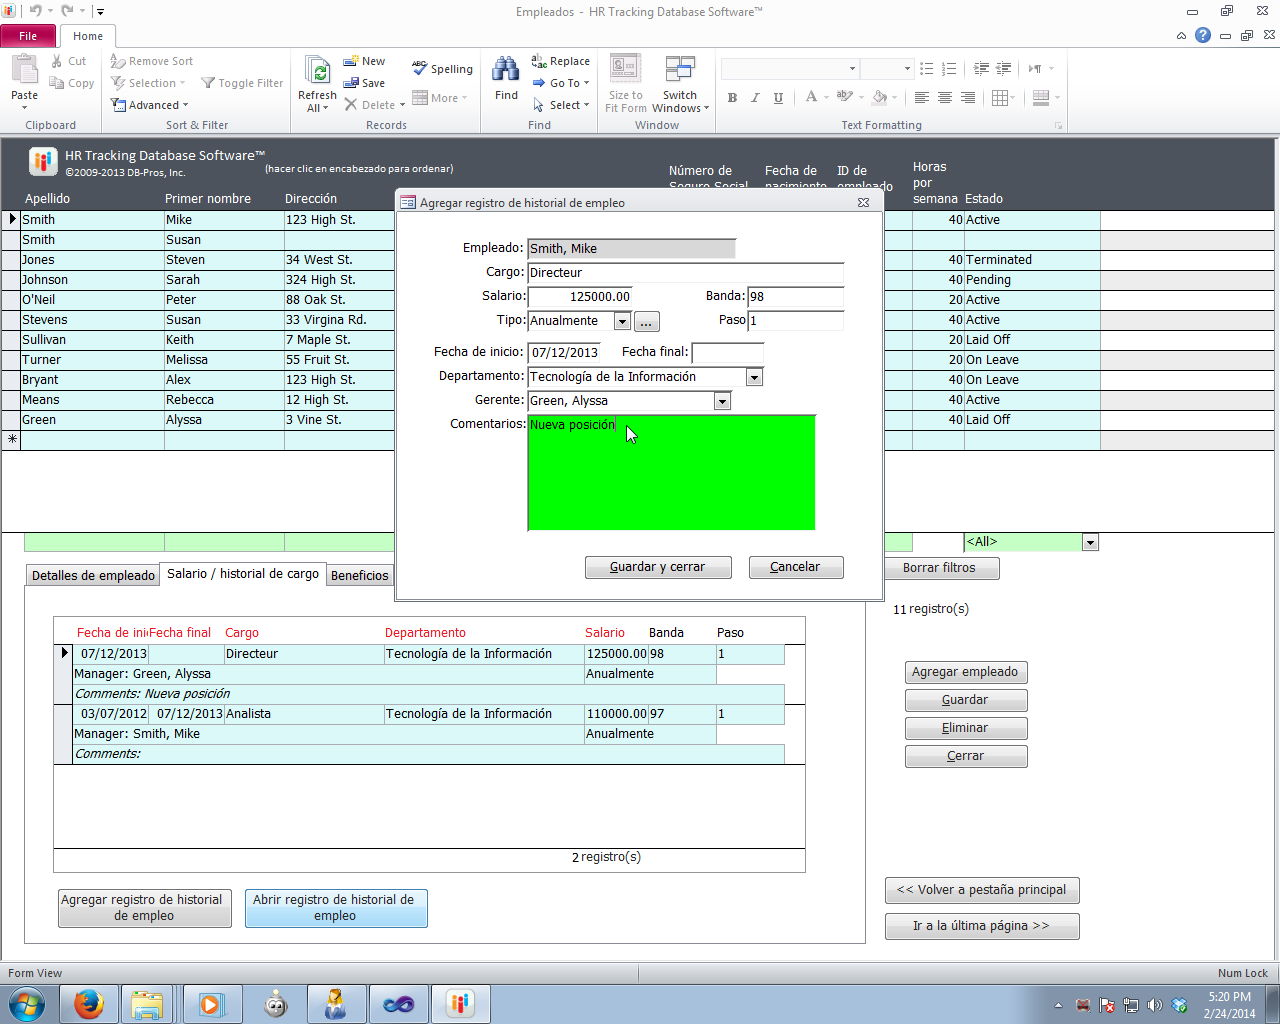Click Ir a la última página button
Viewport: 1280px width, 1024px height.
tap(982, 926)
